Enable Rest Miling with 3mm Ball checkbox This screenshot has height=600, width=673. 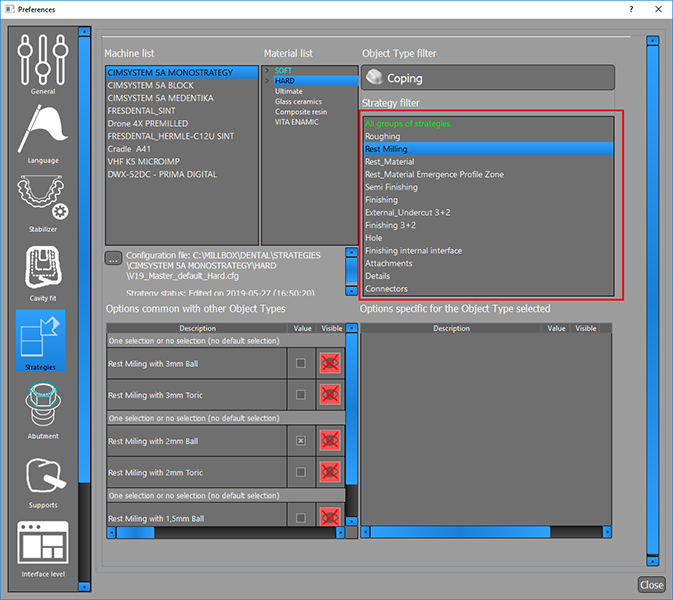301,363
